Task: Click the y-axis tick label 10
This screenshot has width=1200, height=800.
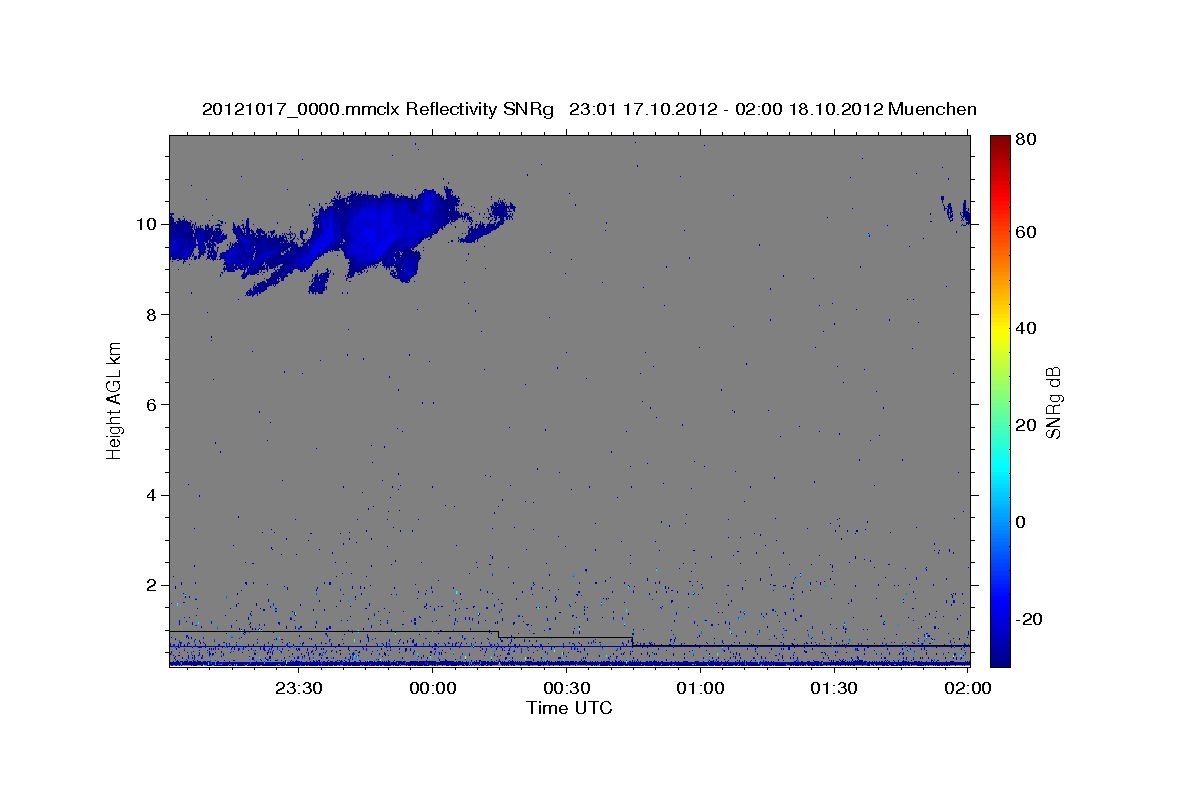Action: (x=145, y=224)
